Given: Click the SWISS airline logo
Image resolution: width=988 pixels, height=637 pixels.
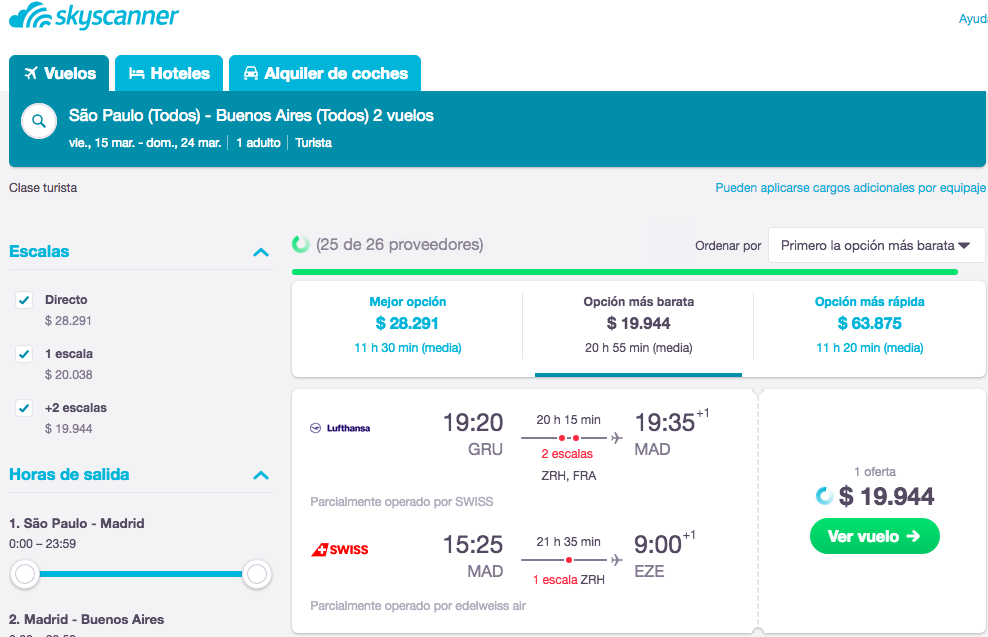Looking at the screenshot, I should [340, 549].
